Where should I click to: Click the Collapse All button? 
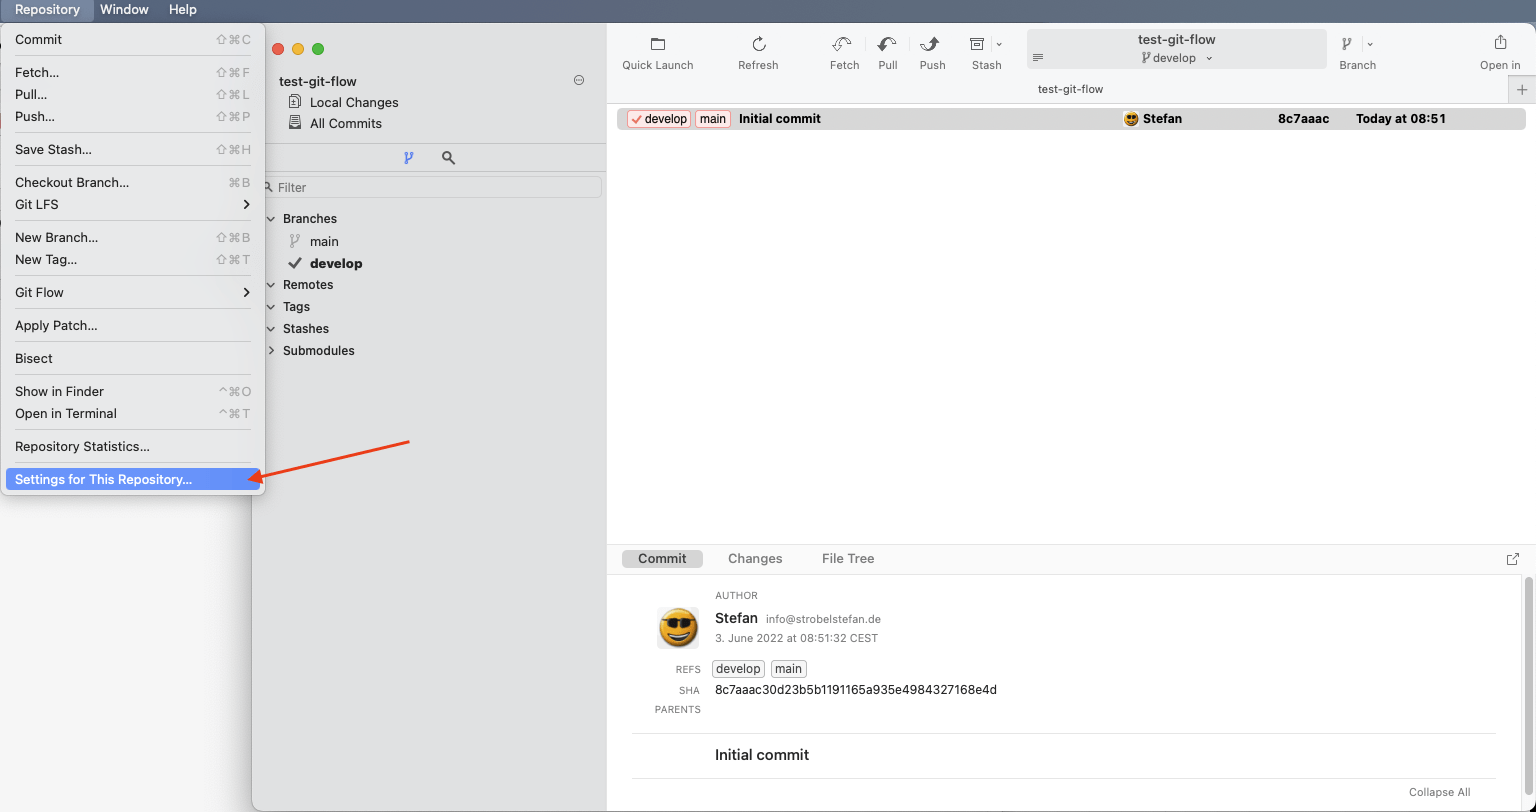1439,791
